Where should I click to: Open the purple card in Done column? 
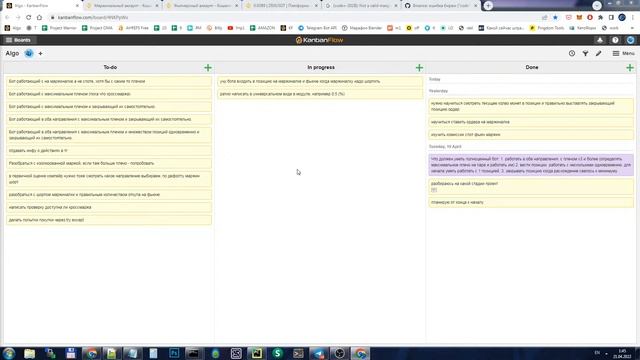531,165
